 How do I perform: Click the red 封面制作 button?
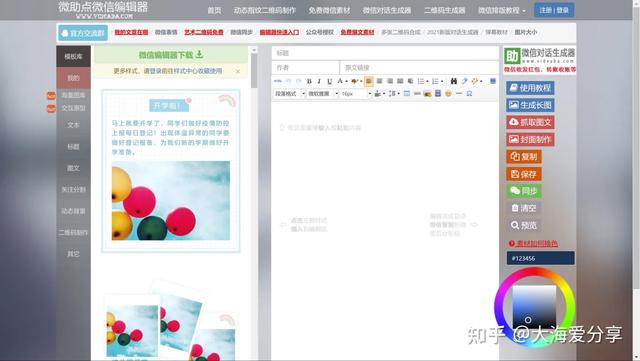coord(530,139)
